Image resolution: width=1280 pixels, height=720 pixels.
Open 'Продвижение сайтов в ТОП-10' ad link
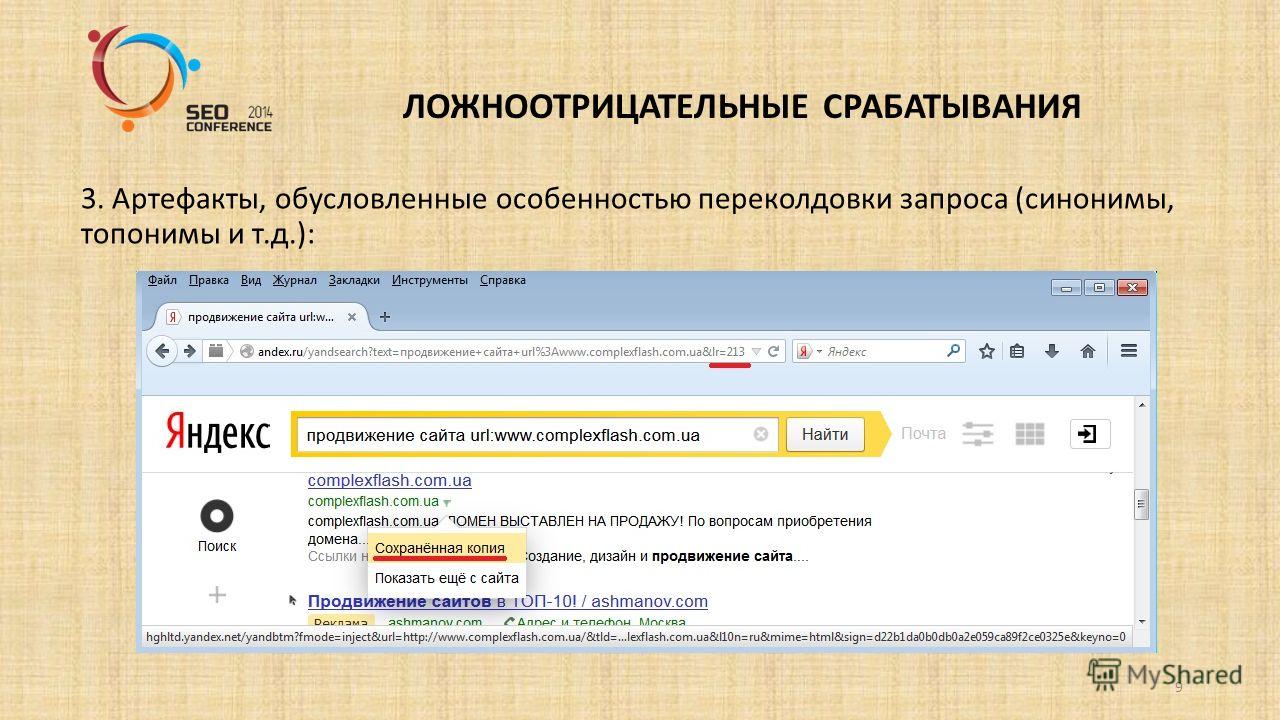[508, 601]
